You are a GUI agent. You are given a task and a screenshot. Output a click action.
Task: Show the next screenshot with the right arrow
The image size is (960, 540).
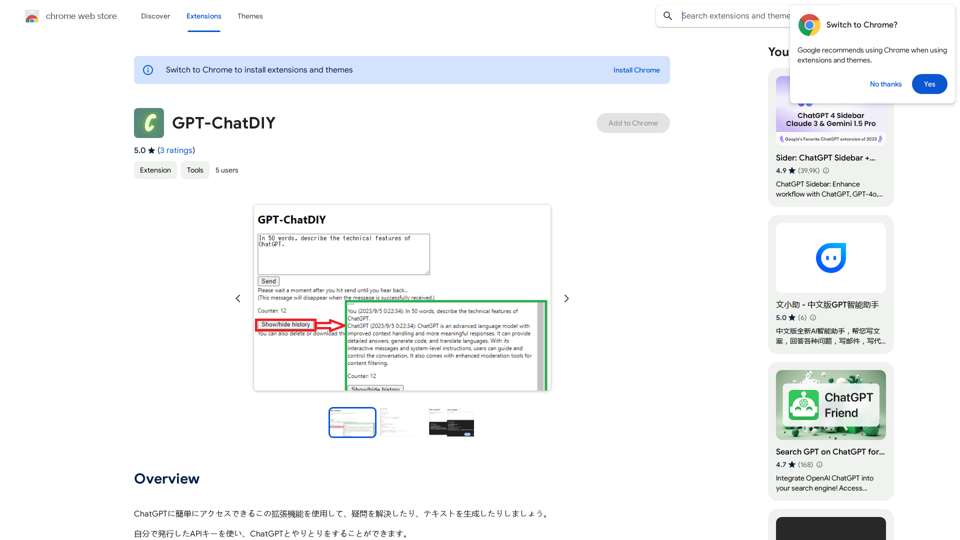(566, 298)
